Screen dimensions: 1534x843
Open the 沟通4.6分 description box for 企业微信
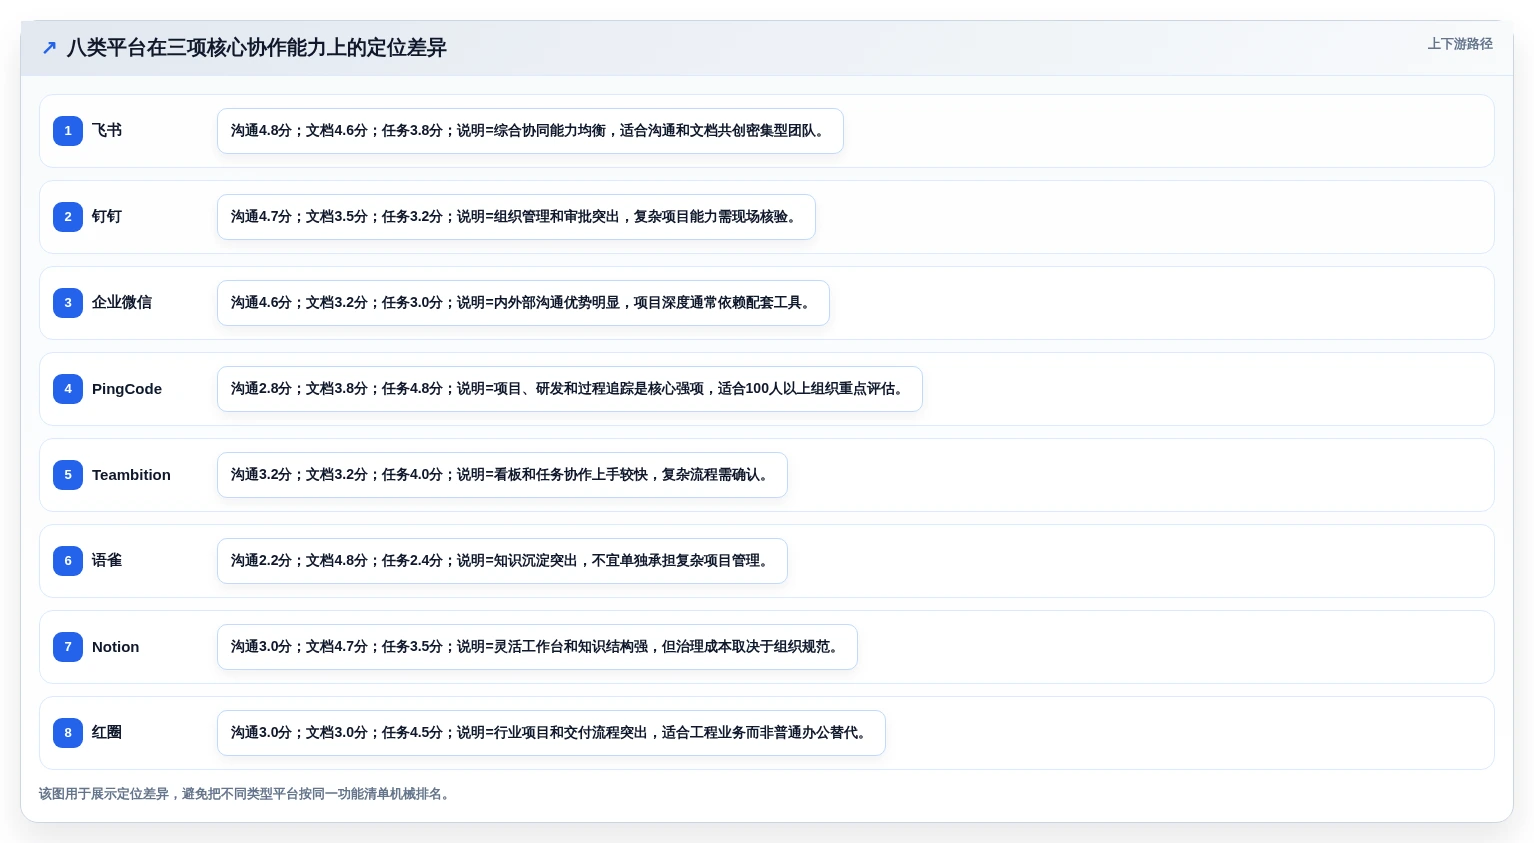(523, 303)
